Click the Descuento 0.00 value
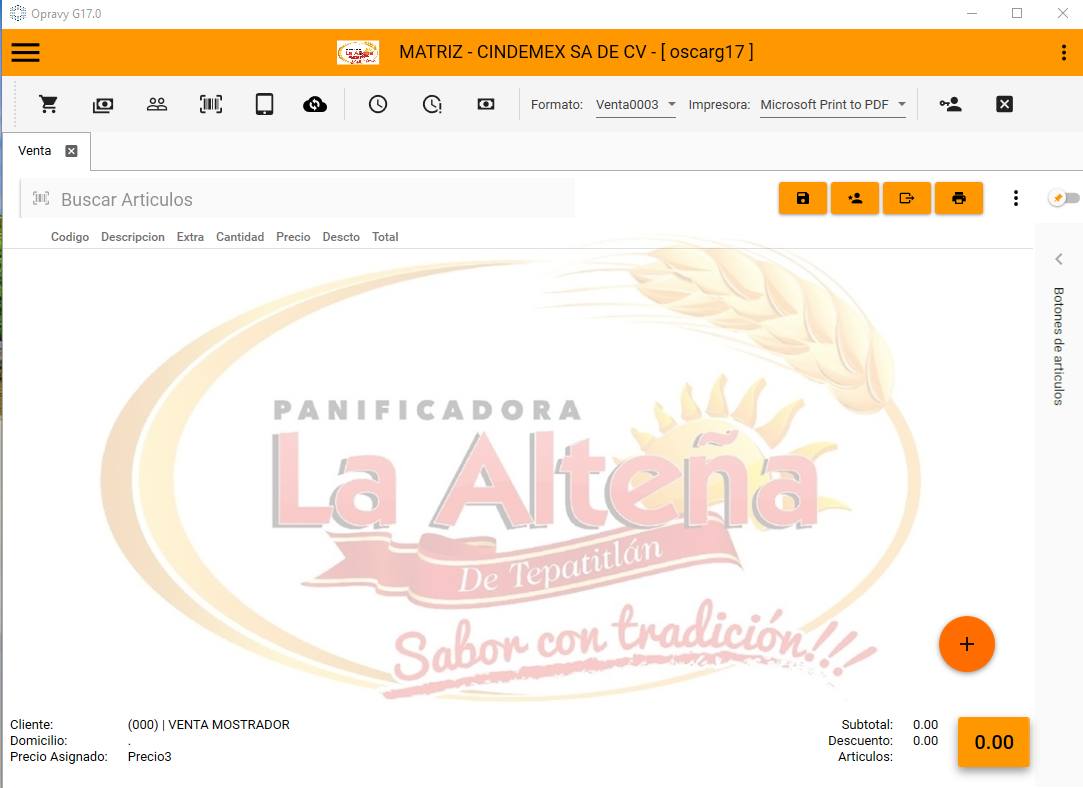This screenshot has width=1083, height=788. (925, 740)
